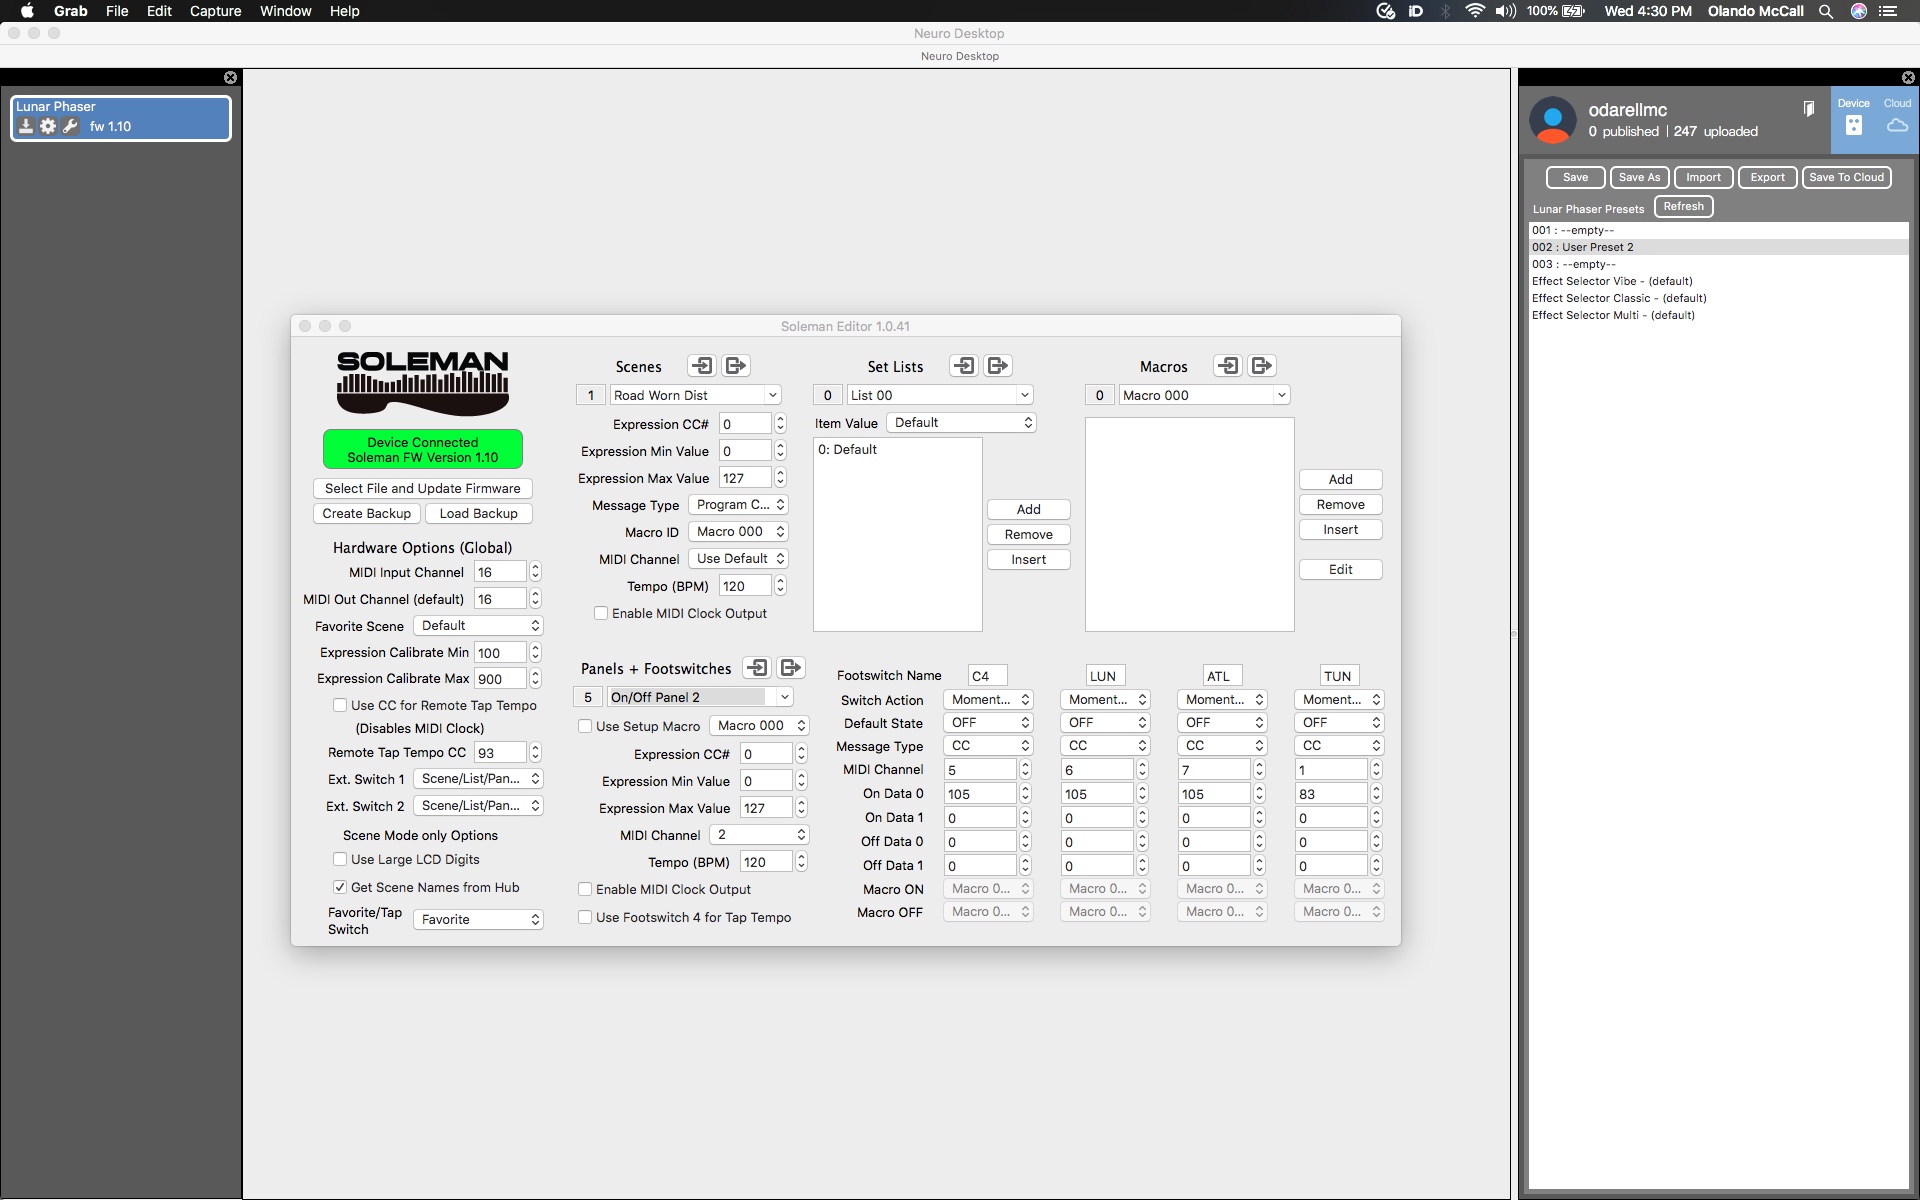Enable MIDI Clock Output in Panels section
Viewport: 1920px width, 1200px height.
point(585,889)
